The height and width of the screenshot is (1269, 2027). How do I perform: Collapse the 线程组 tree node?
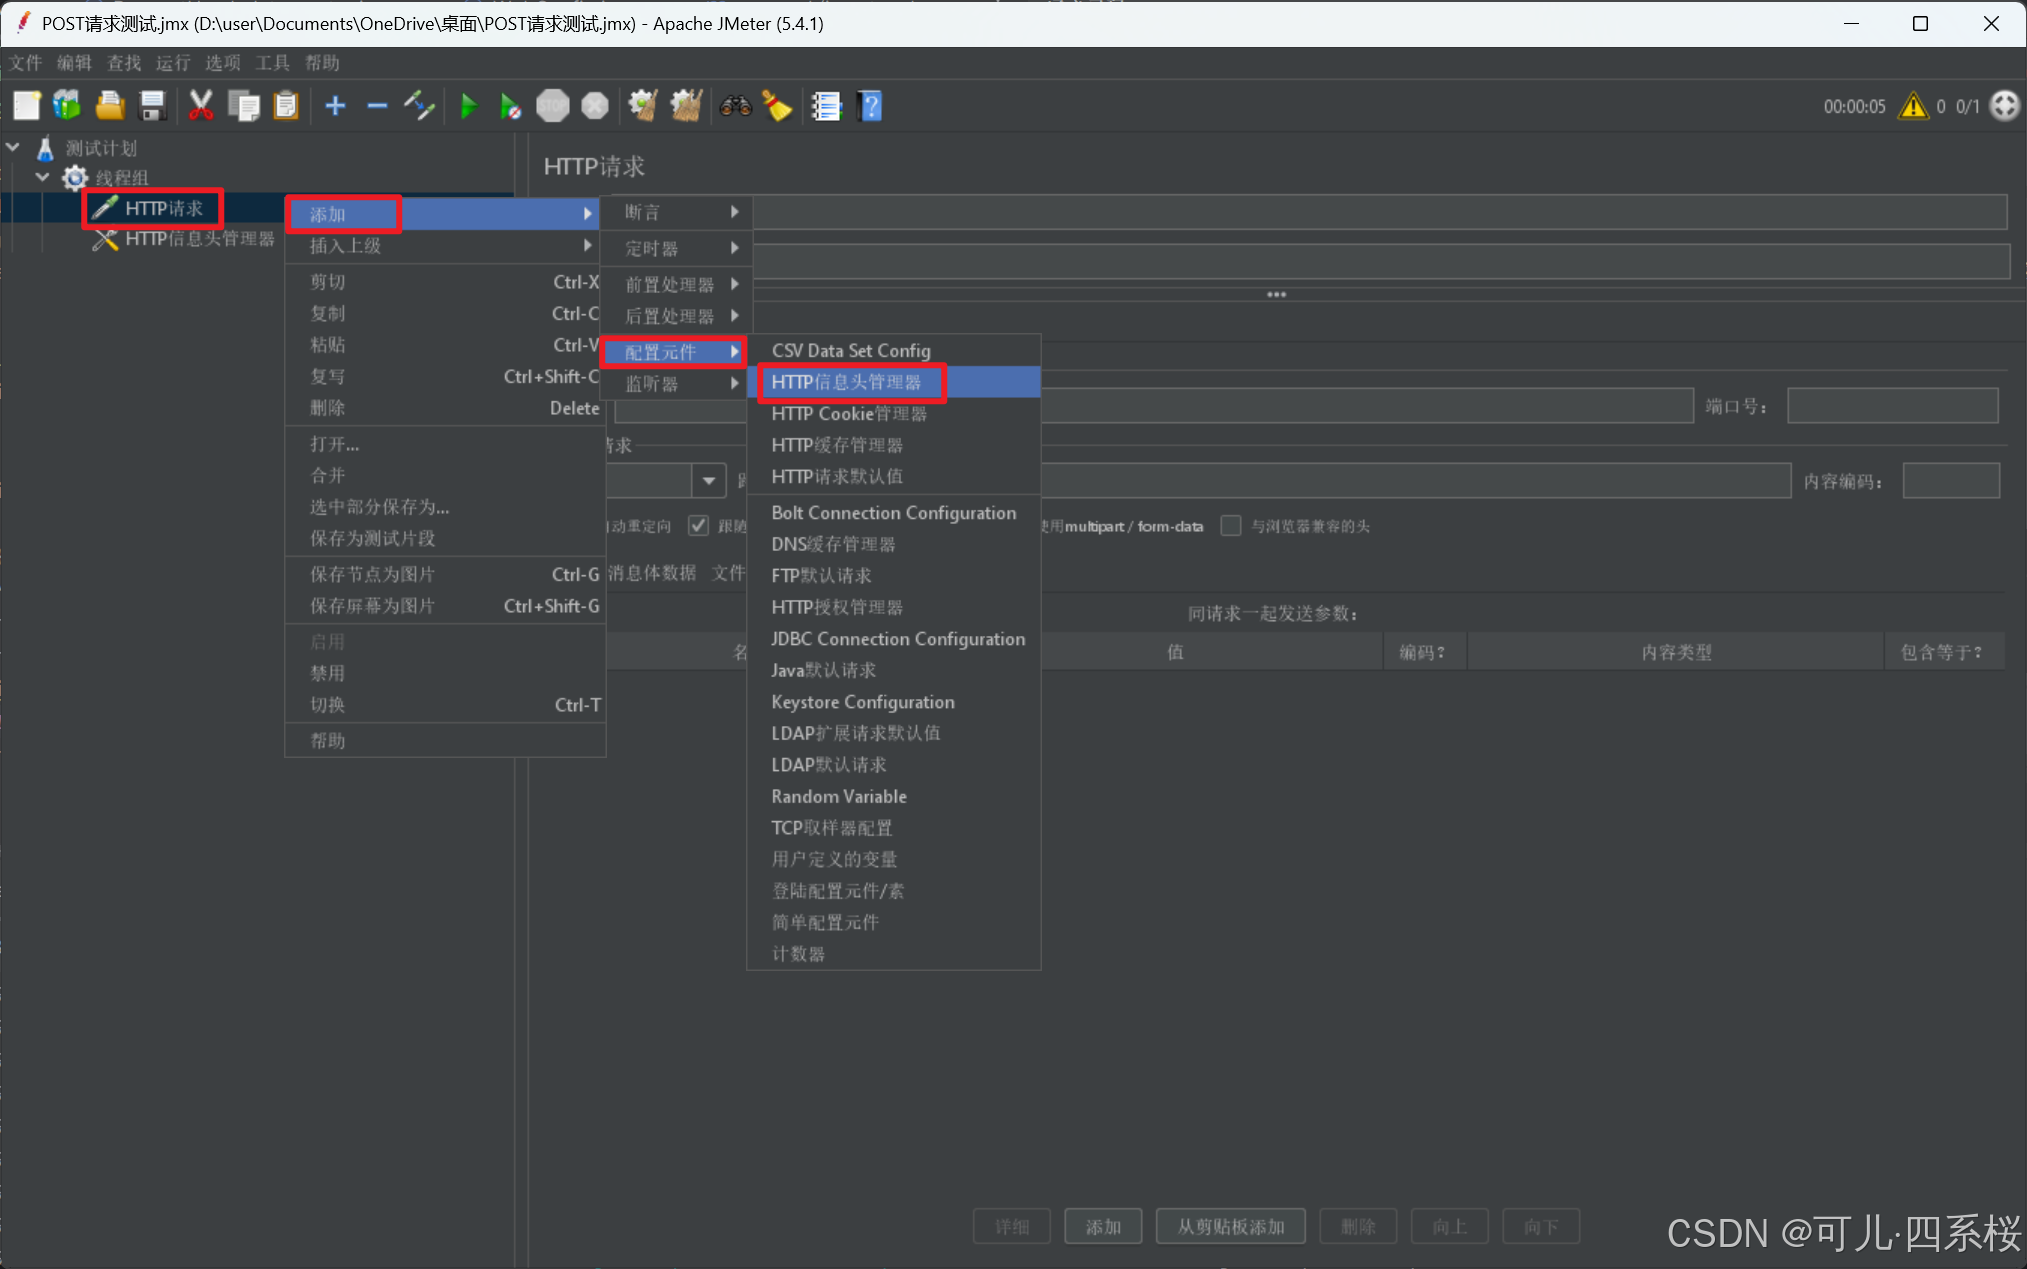pos(42,177)
